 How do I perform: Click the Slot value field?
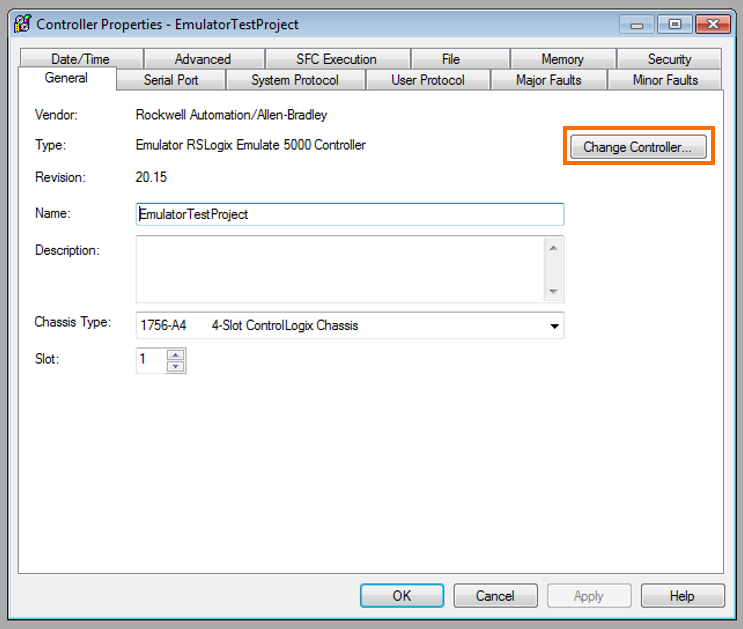coord(151,360)
